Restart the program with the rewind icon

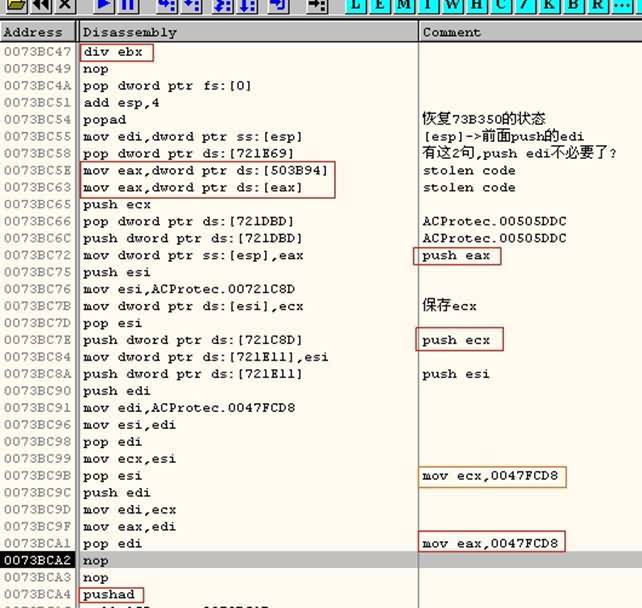pyautogui.click(x=42, y=5)
